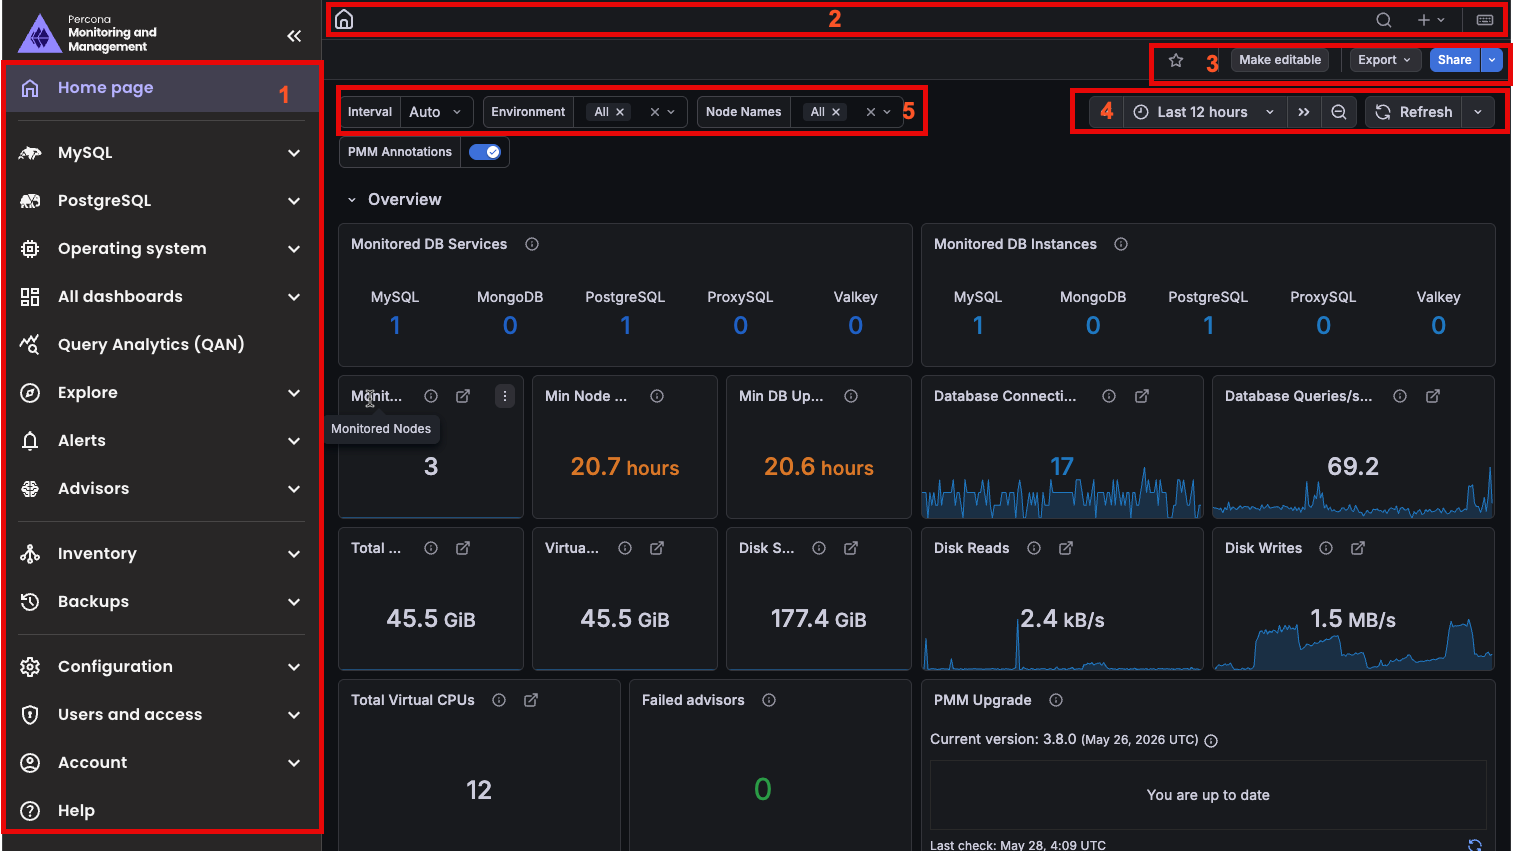The width and height of the screenshot is (1513, 851).
Task: Click the PostgreSQL count in Monitored DB Instances
Action: (1208, 325)
